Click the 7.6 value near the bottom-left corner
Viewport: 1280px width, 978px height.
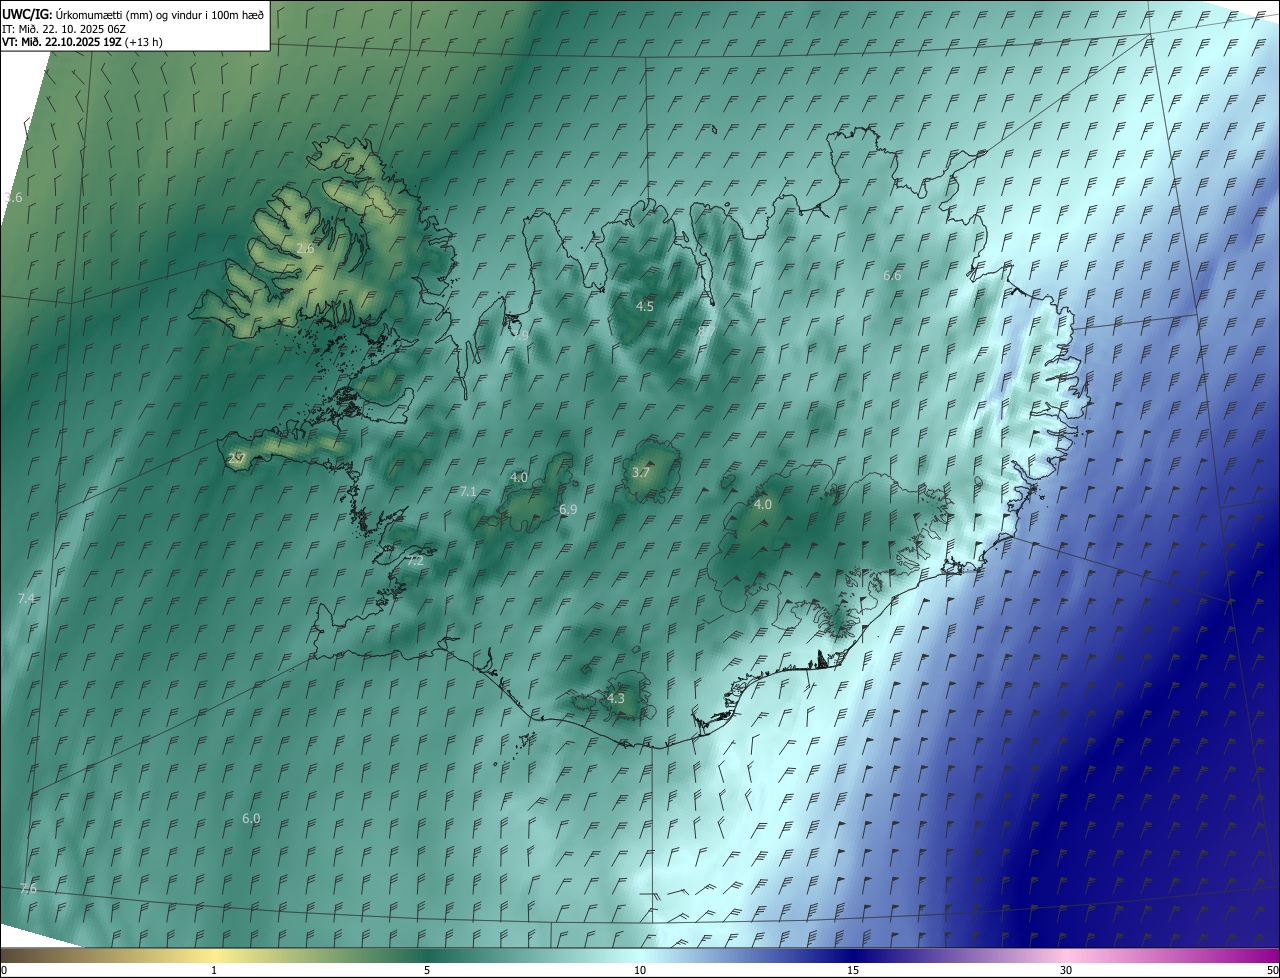(28, 889)
